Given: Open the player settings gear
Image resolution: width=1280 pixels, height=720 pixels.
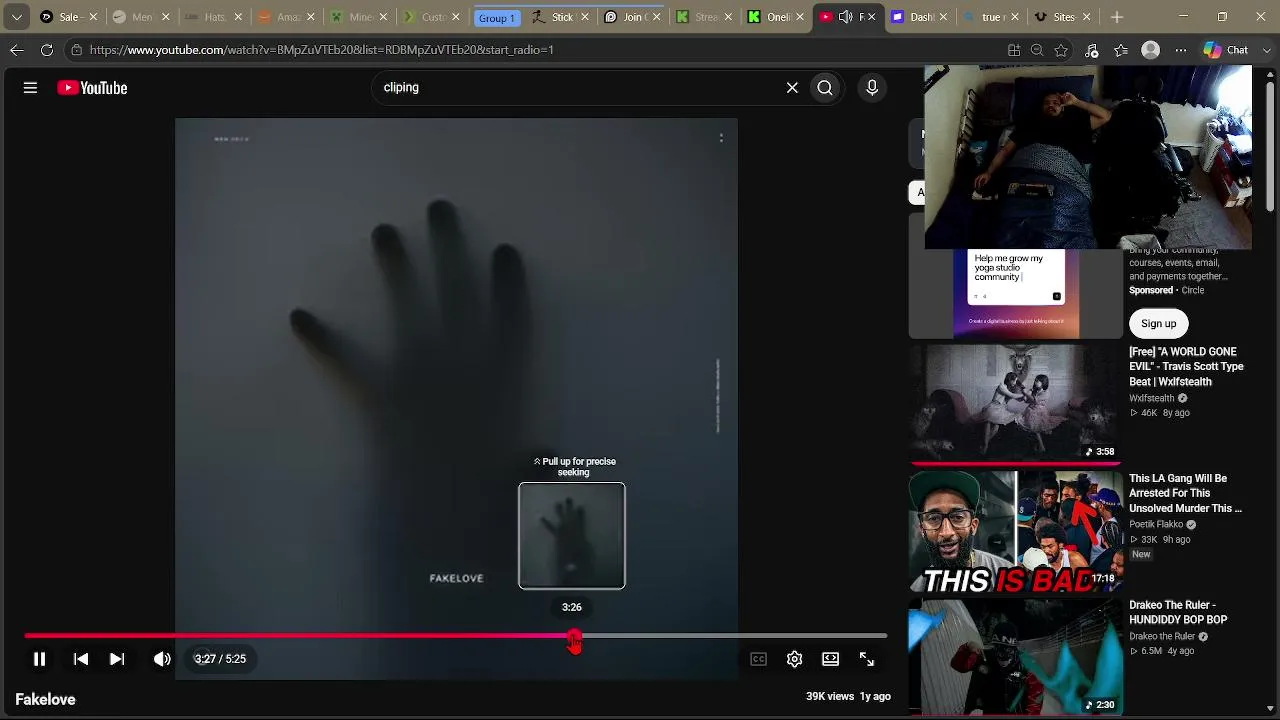Looking at the screenshot, I should (x=794, y=659).
